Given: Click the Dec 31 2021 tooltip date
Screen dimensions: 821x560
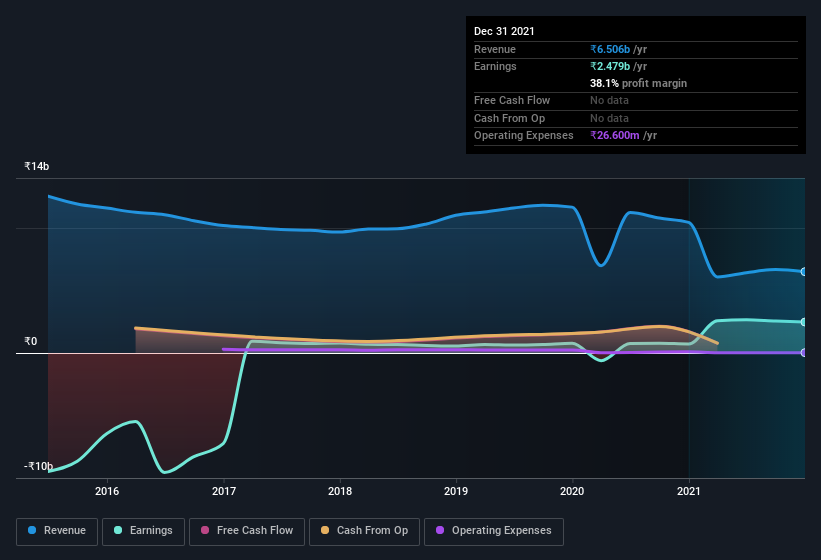Looking at the screenshot, I should click(x=504, y=31).
